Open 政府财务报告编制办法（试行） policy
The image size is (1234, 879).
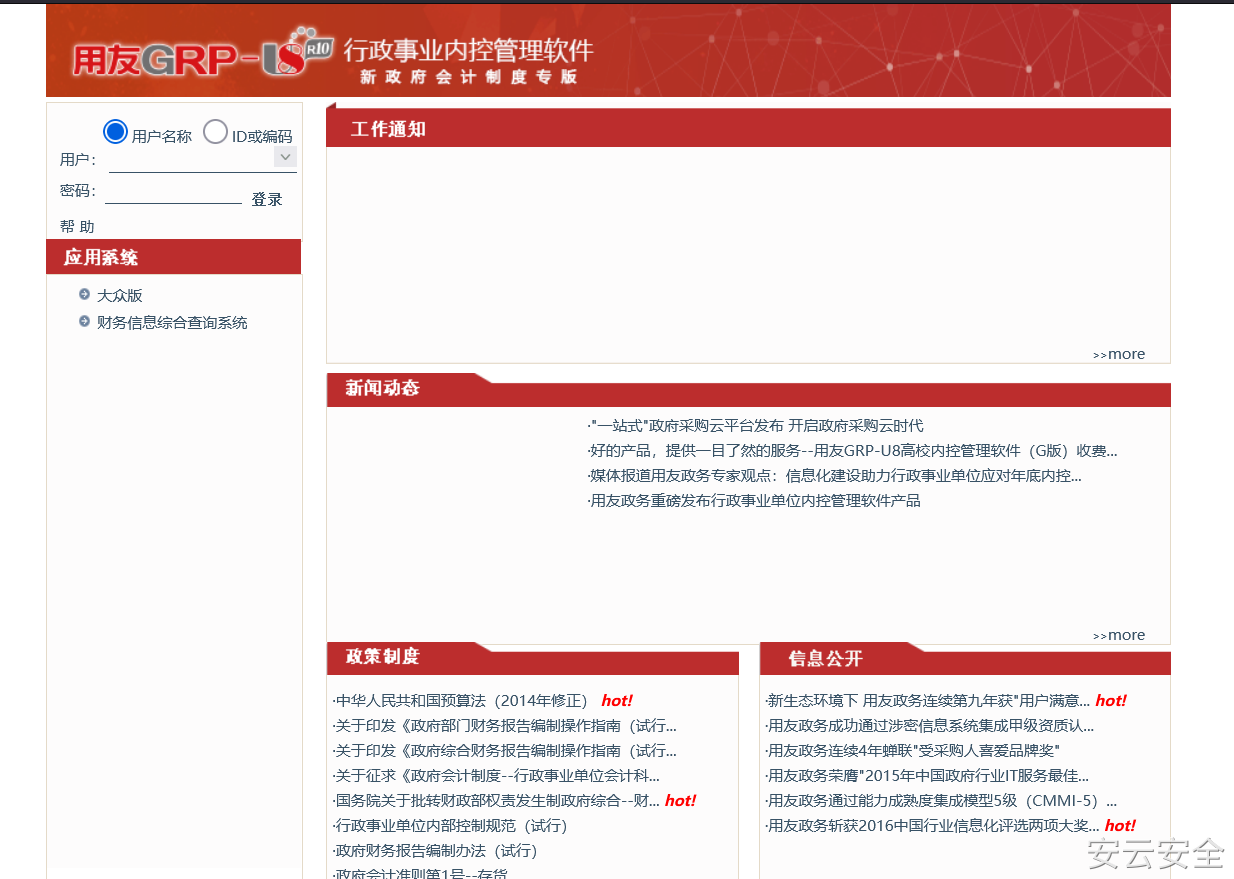click(x=435, y=851)
